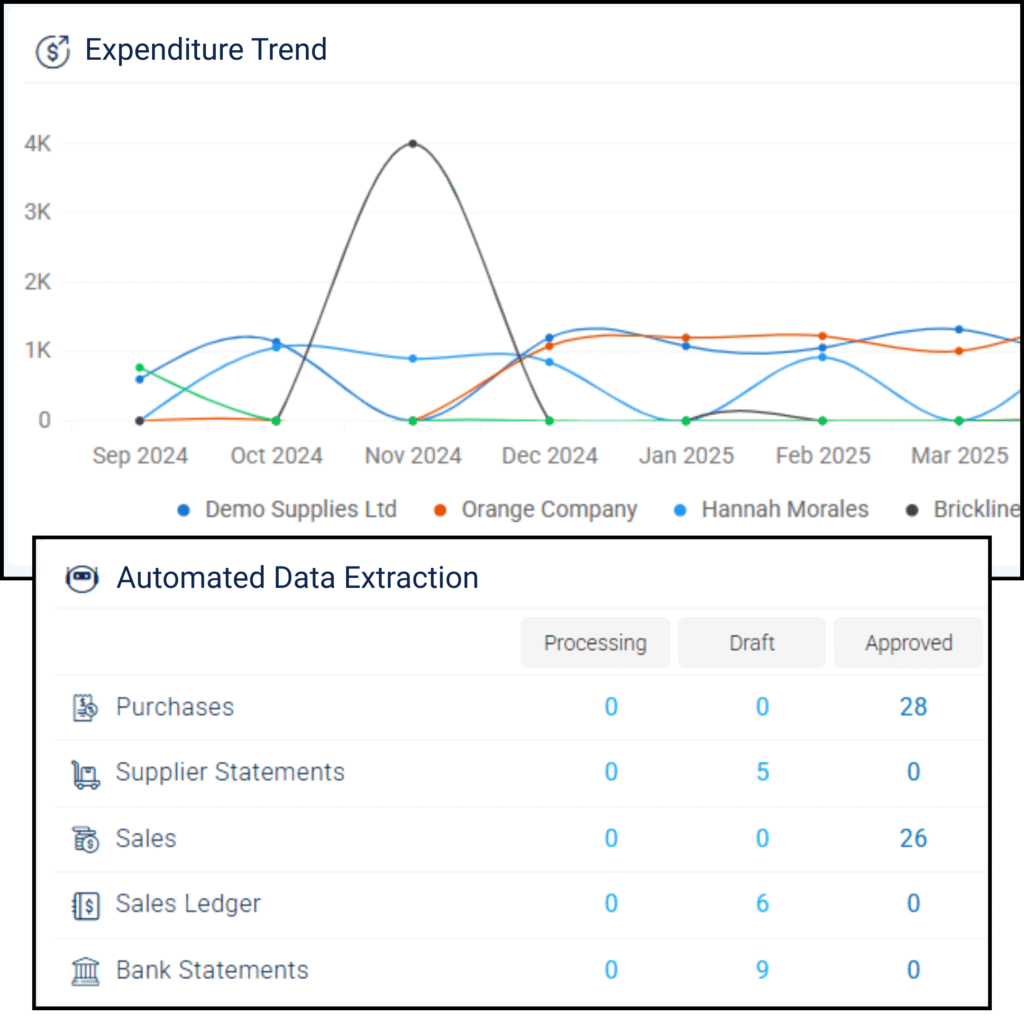
Task: Open the 6 draft Sales Ledger items
Action: (x=762, y=904)
